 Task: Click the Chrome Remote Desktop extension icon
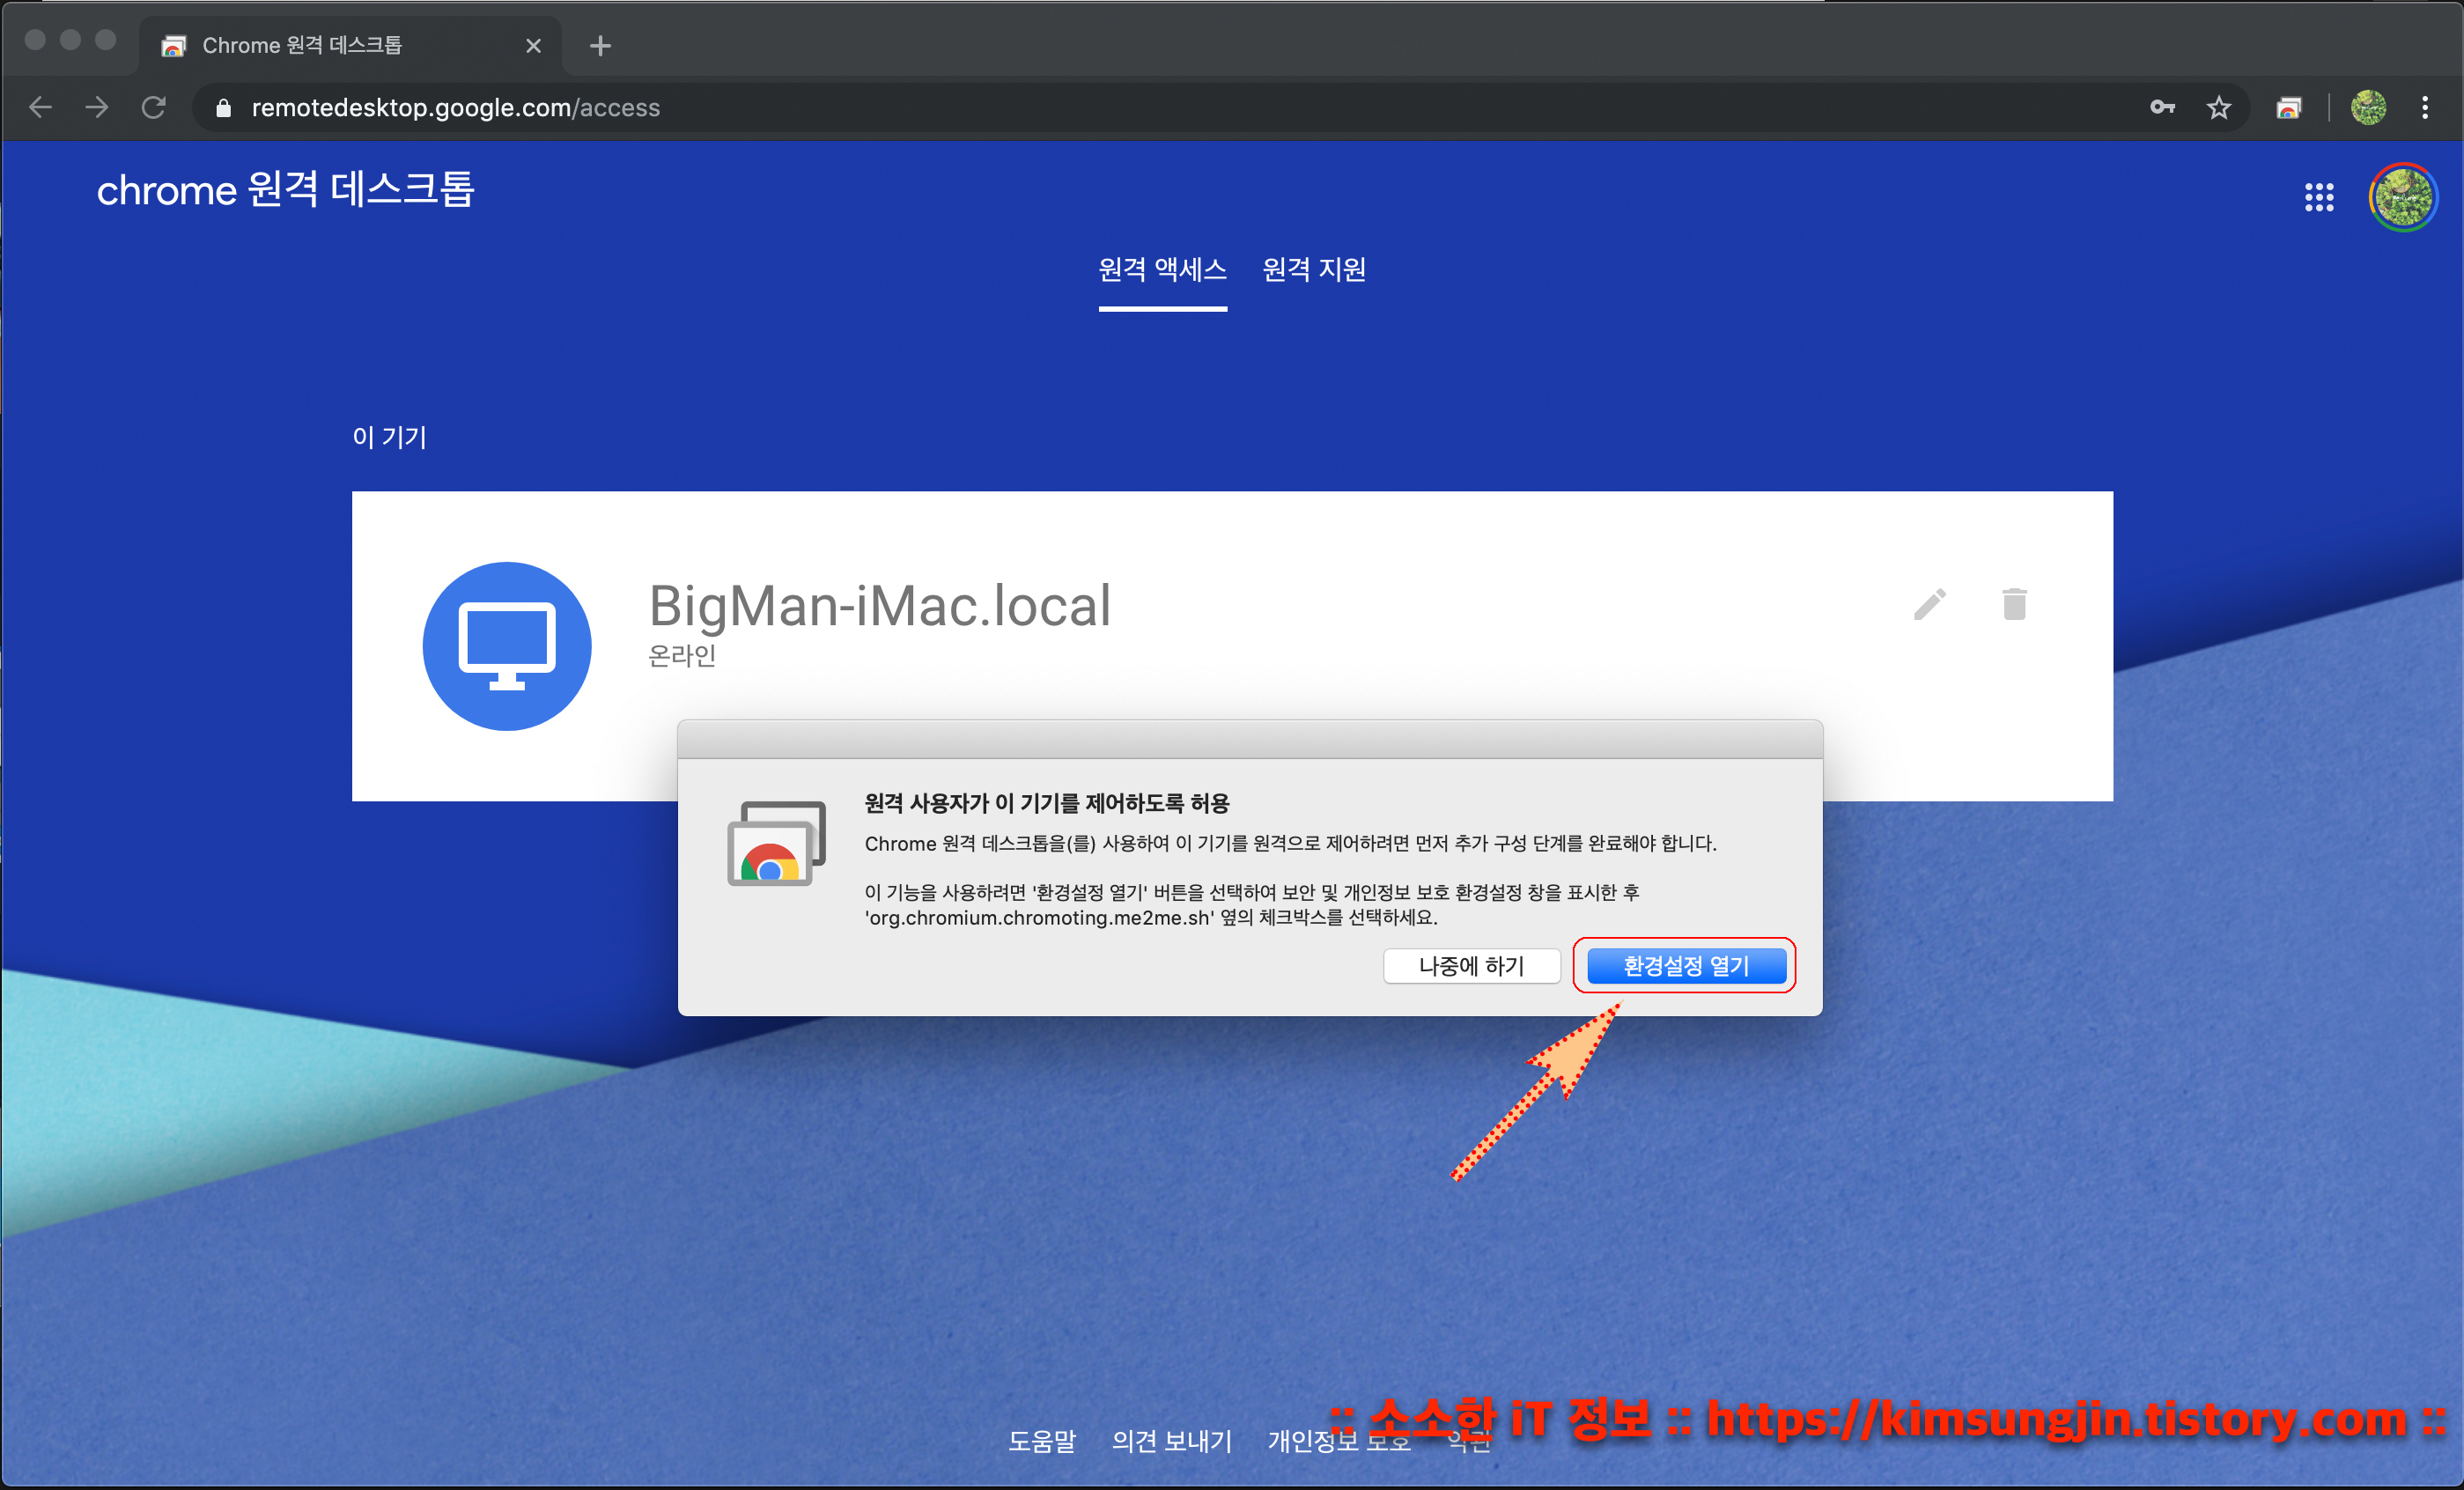[2288, 108]
